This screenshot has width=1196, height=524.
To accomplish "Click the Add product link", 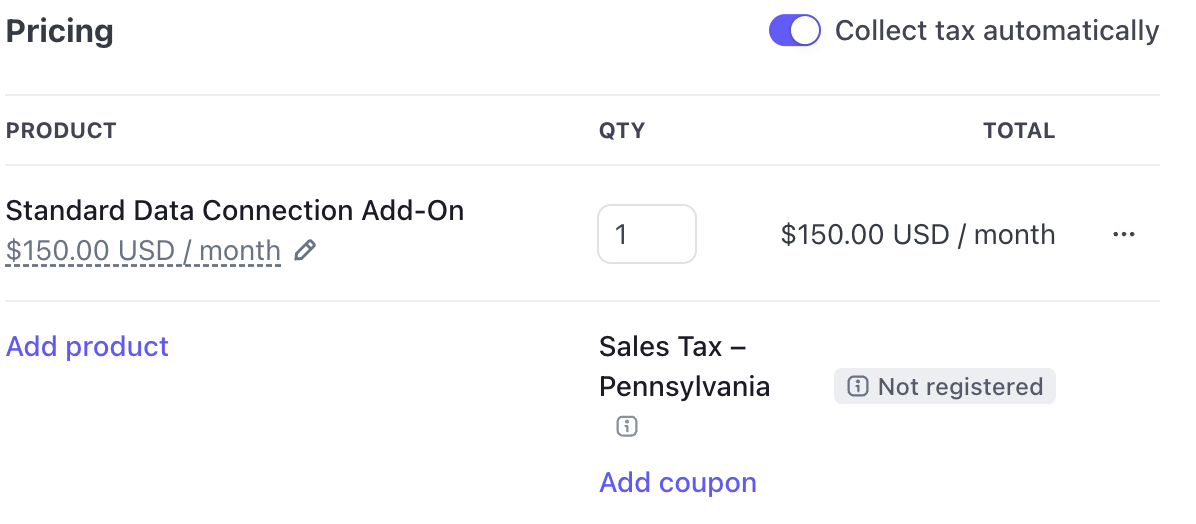I will pos(87,346).
